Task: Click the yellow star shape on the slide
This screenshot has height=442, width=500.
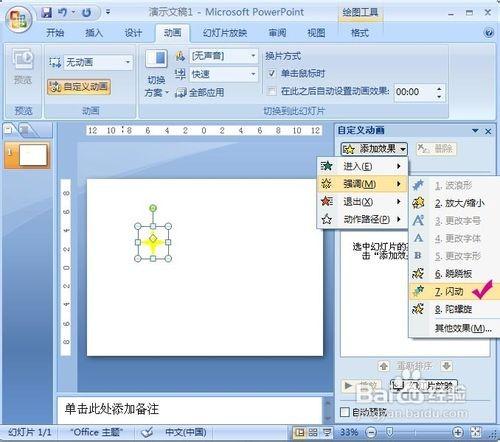Action: [153, 243]
